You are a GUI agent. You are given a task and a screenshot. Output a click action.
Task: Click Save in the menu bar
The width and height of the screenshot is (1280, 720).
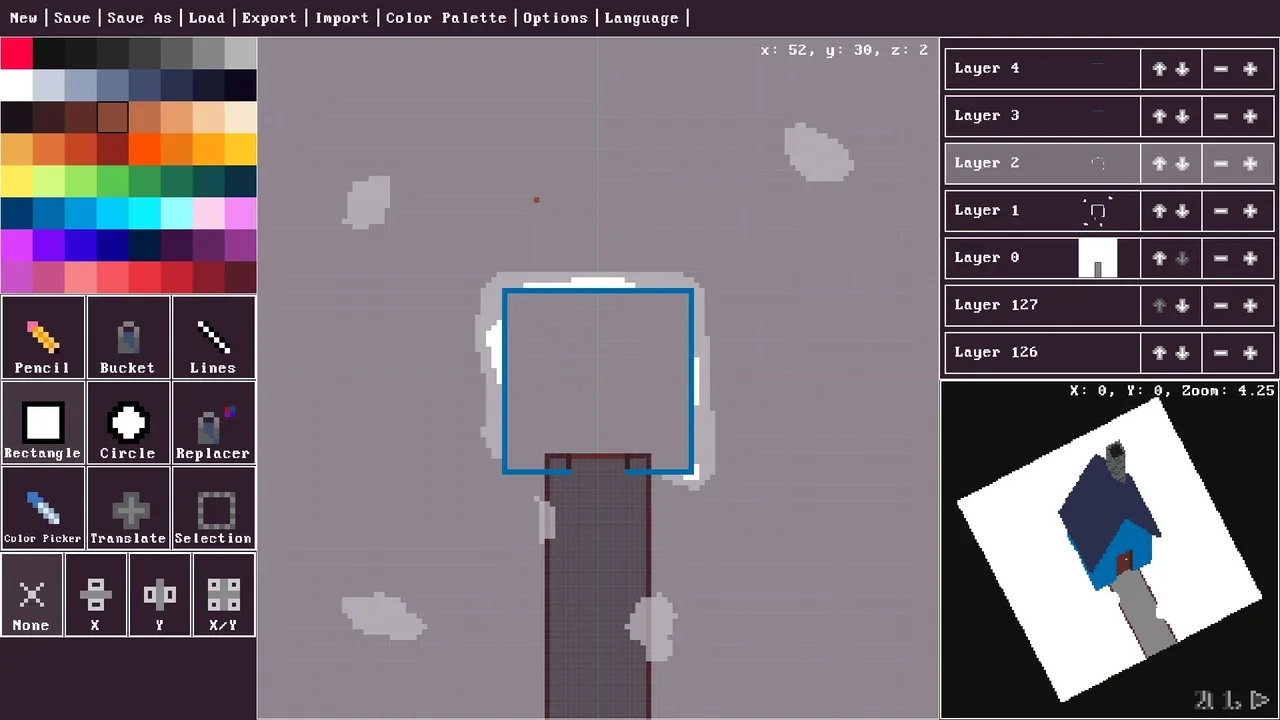click(72, 18)
